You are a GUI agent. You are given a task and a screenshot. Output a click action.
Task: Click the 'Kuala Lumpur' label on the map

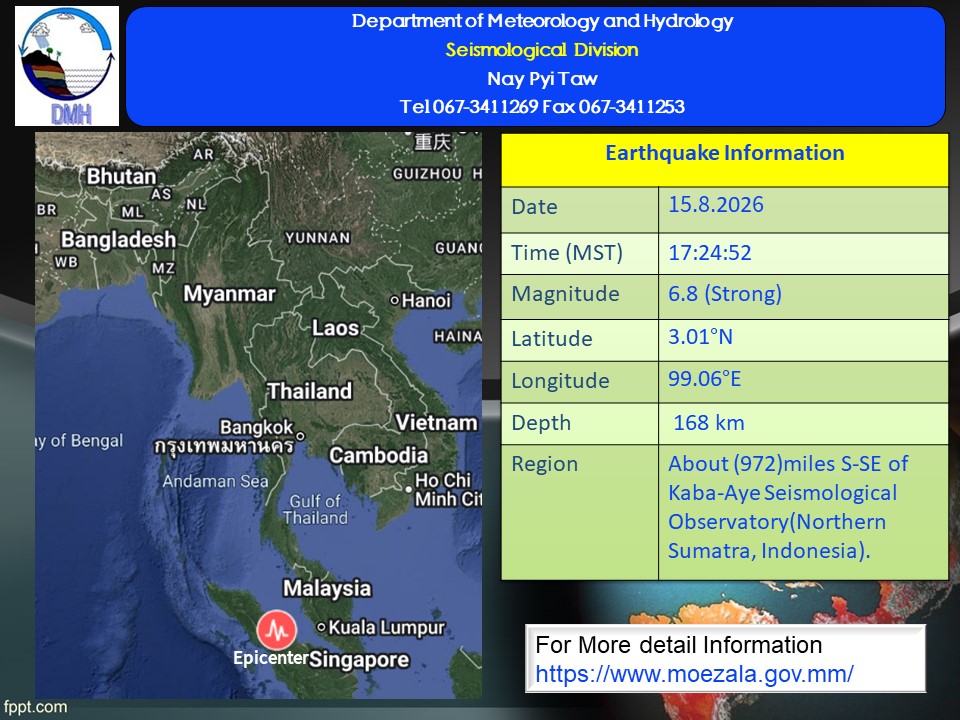coord(386,628)
